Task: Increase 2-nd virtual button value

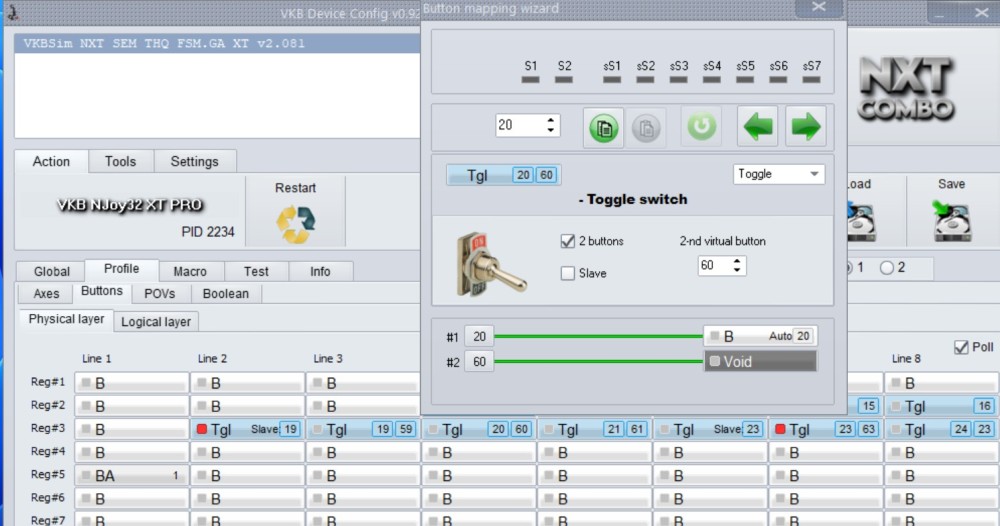Action: (x=737, y=261)
